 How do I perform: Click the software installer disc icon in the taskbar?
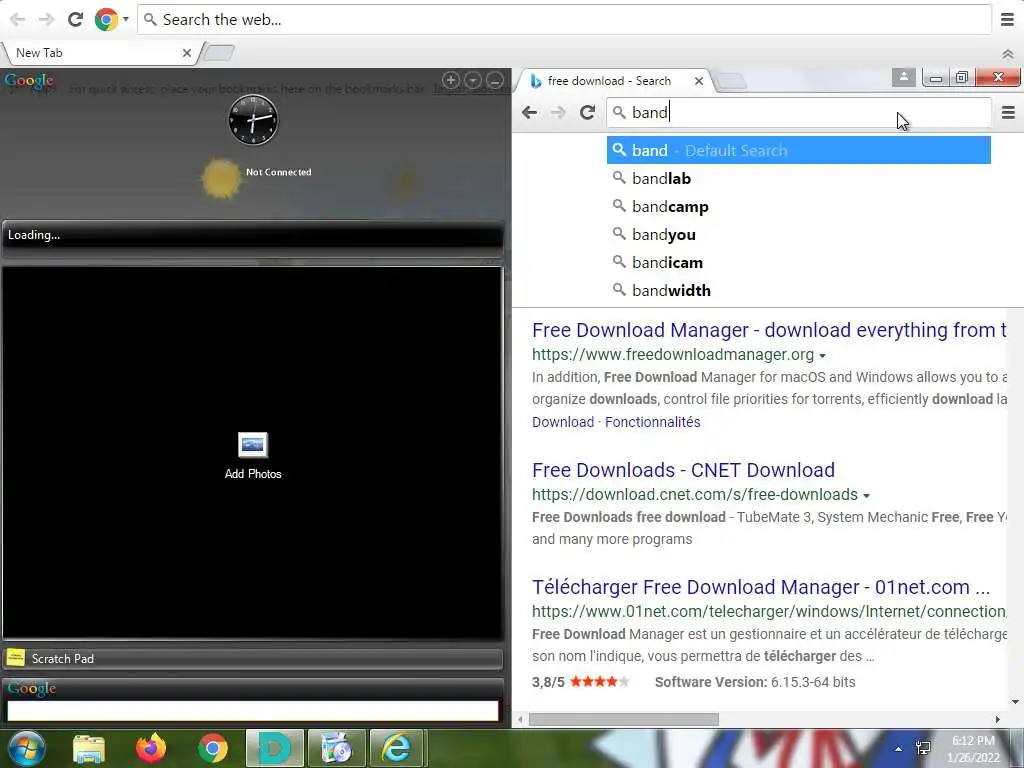(x=336, y=748)
